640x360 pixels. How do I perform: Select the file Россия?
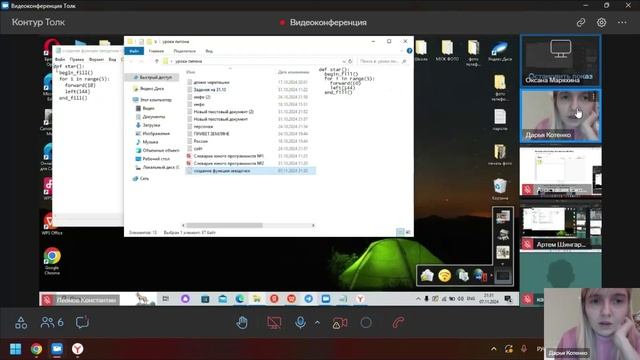(201, 141)
